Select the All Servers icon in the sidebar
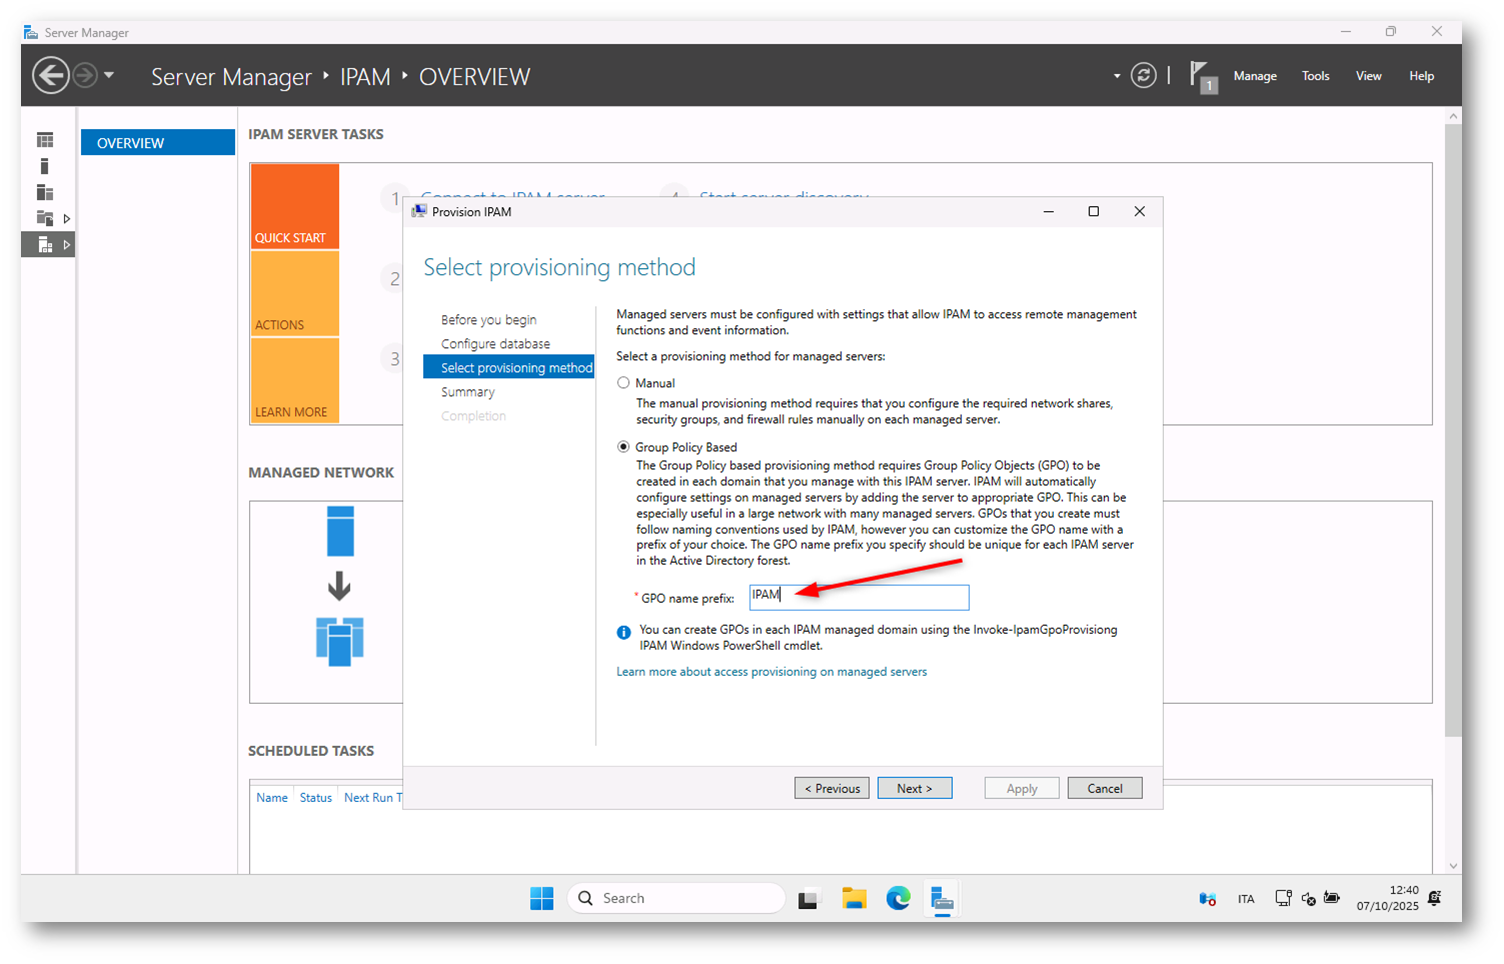Viewport: 1504px width, 964px height. pos(45,192)
